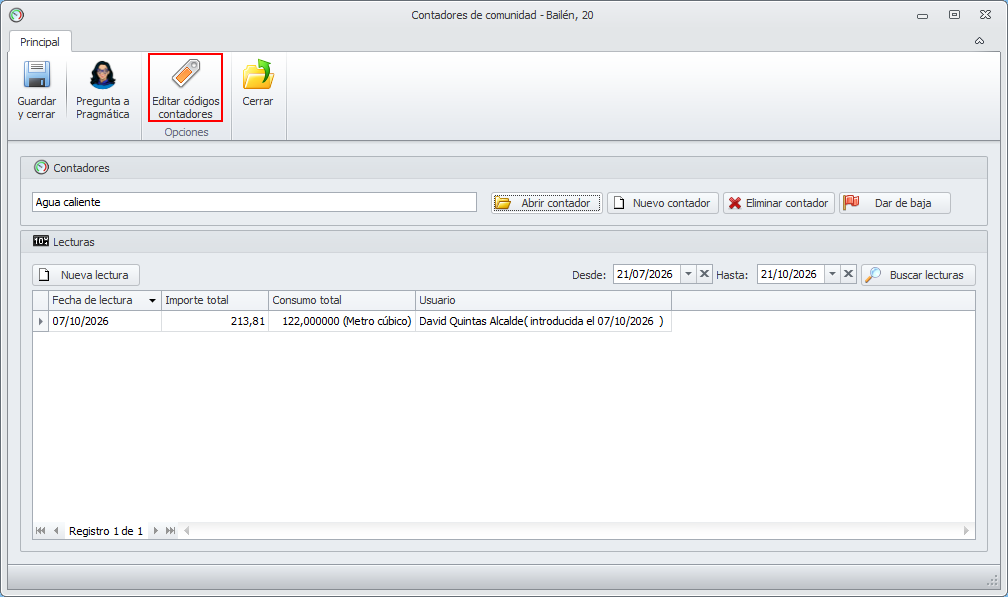Add a Nueva lectura
The height and width of the screenshot is (597, 1008).
click(86, 275)
